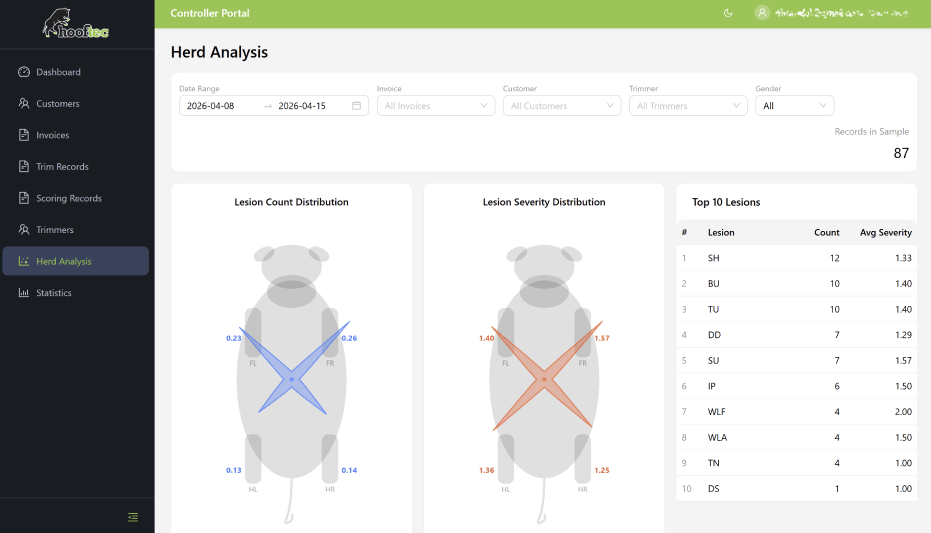This screenshot has height=533, width=931.
Task: Click the hooftec logo
Action: 76,25
